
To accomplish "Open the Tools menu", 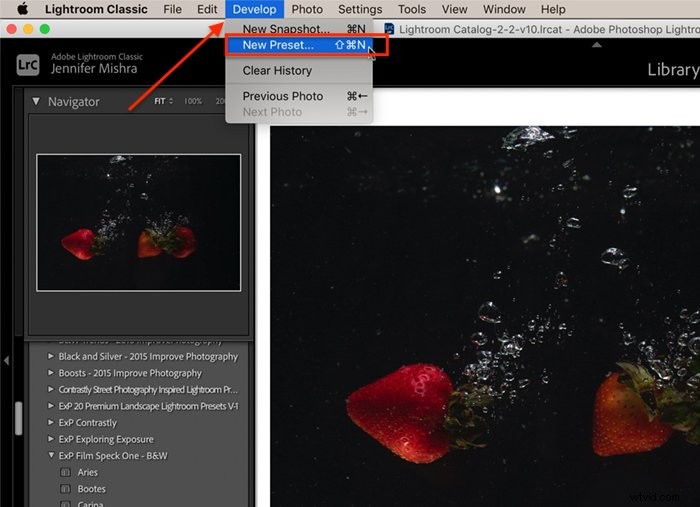I will coord(412,9).
